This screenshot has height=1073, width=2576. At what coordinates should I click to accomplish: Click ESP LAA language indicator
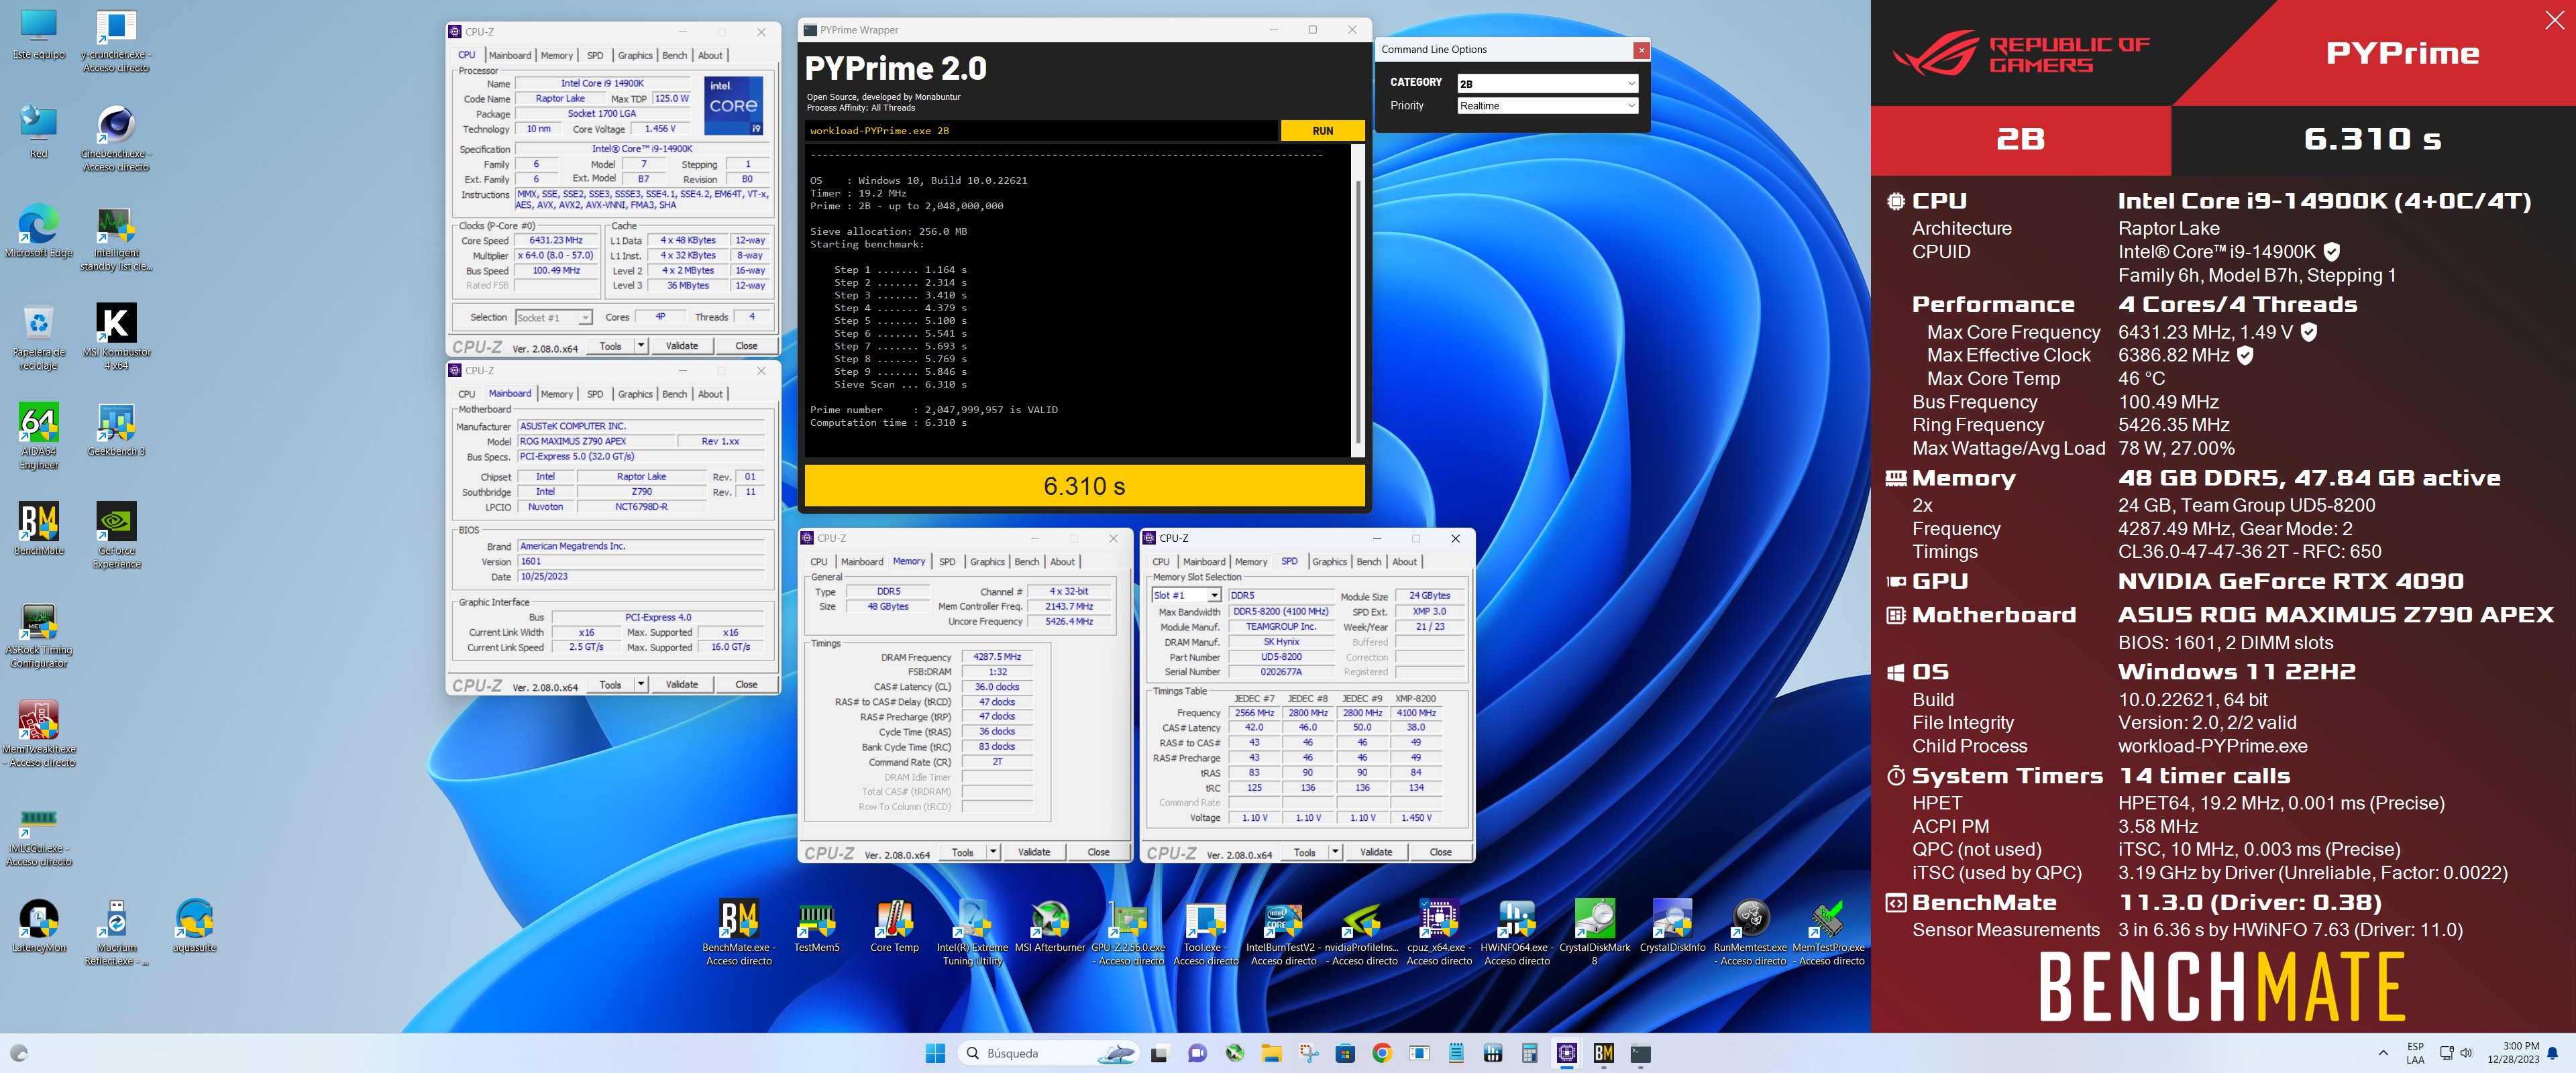(x=2414, y=1053)
